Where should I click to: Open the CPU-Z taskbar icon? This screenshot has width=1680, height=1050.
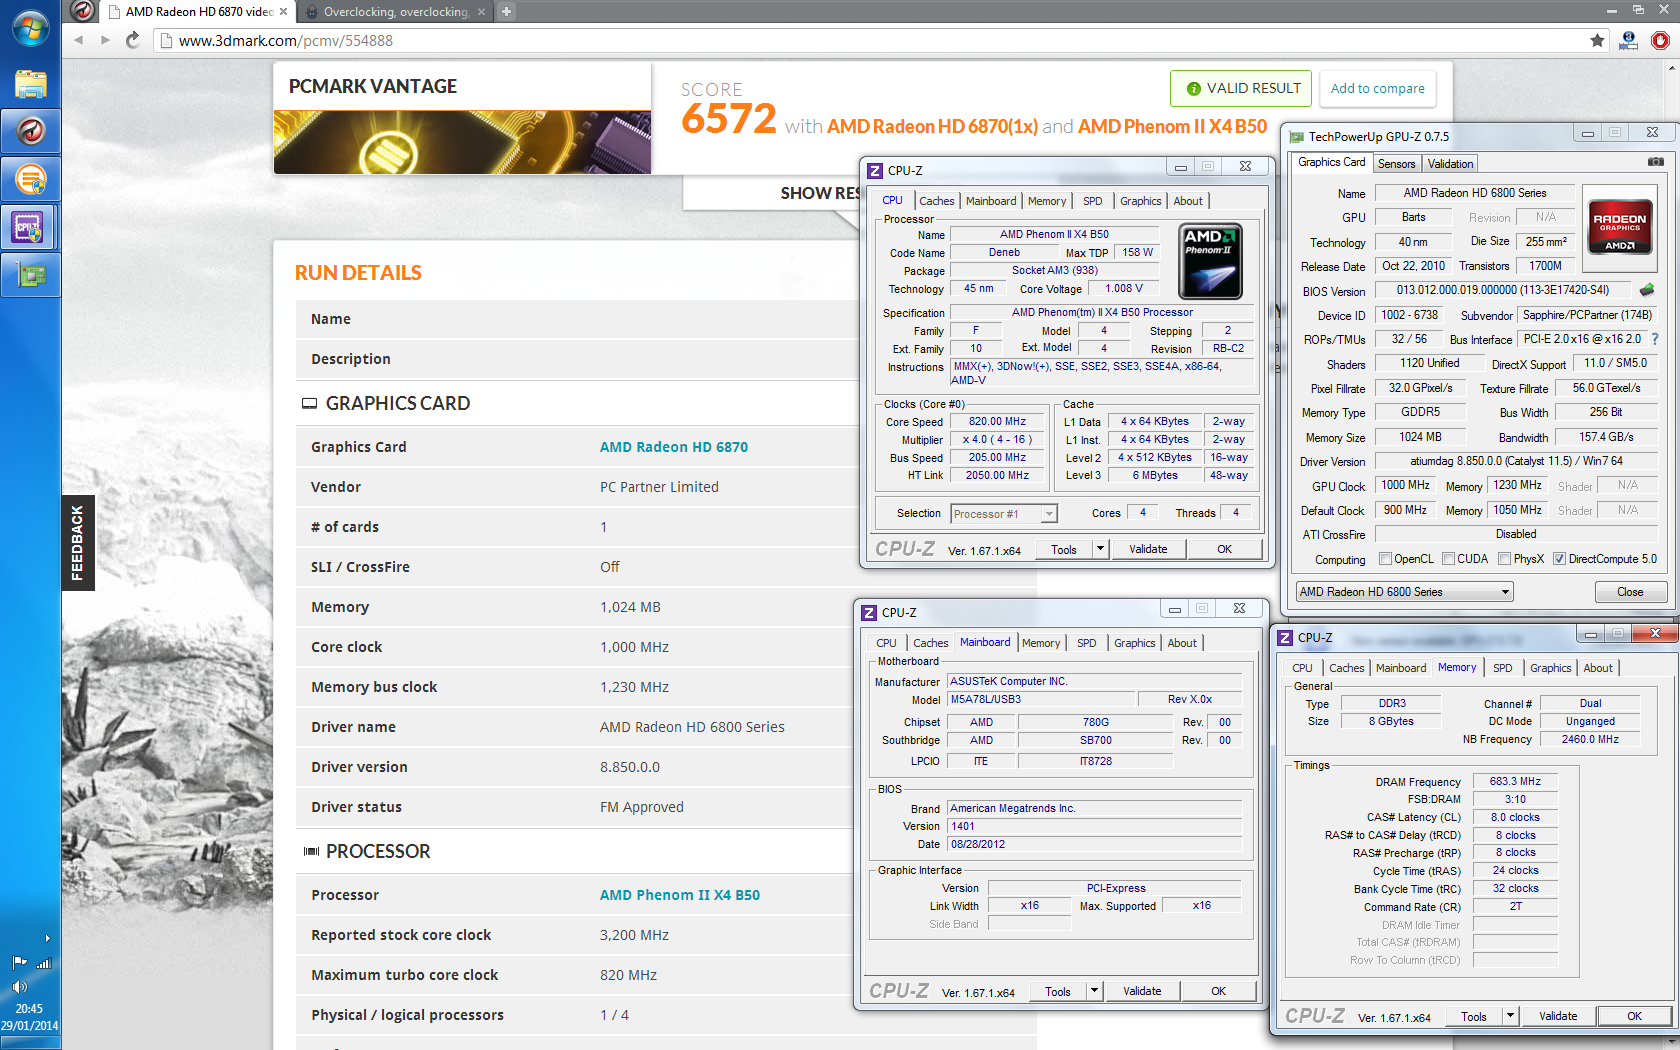(x=30, y=228)
